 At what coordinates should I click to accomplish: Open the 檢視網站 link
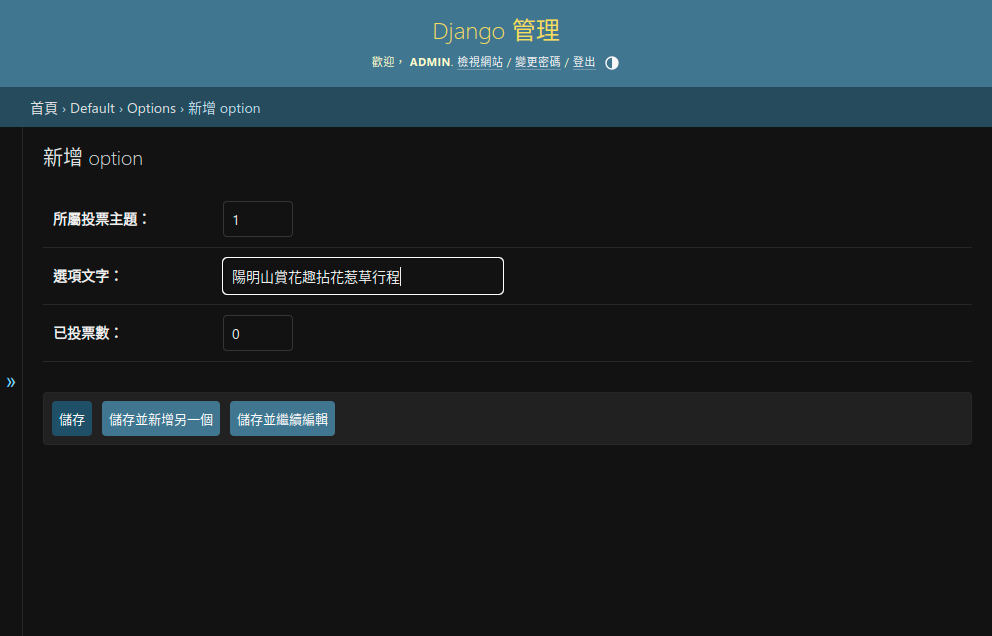[480, 62]
